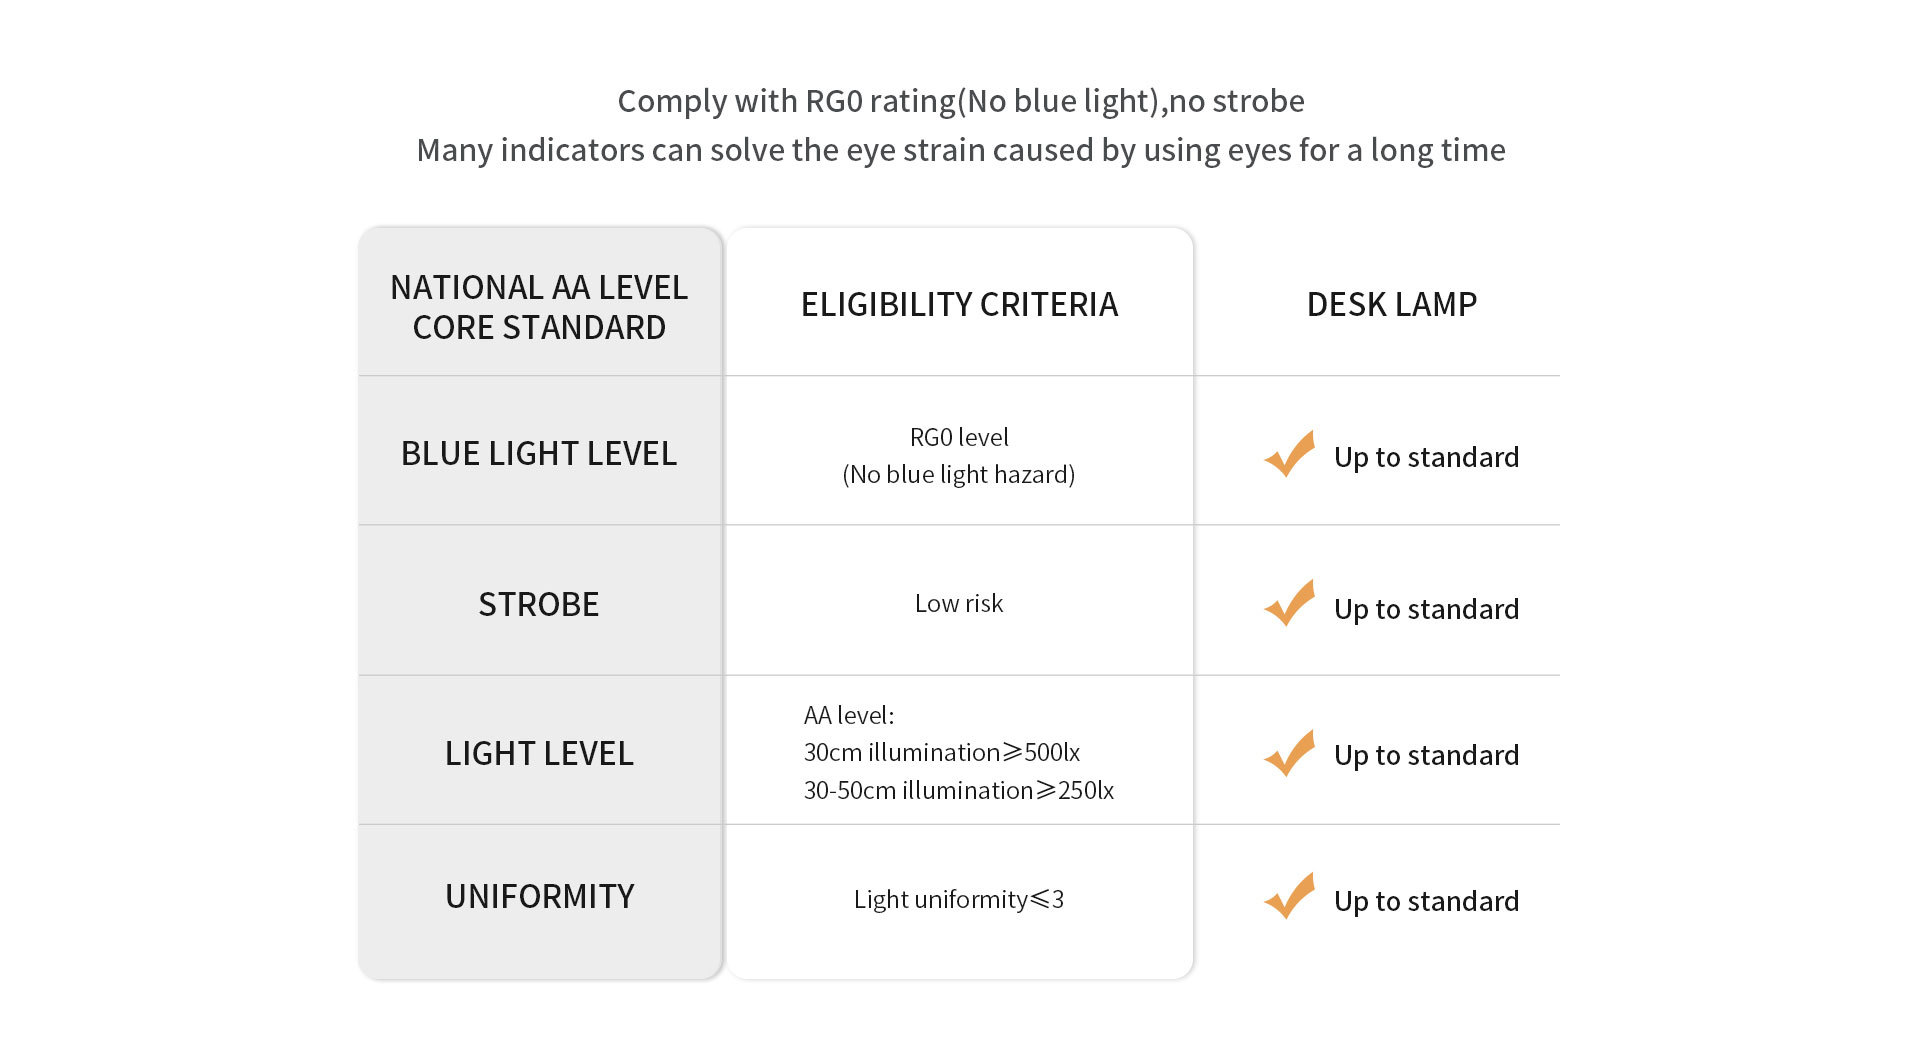
Task: Click the 30cm illumination≥500lx line
Action: (942, 752)
